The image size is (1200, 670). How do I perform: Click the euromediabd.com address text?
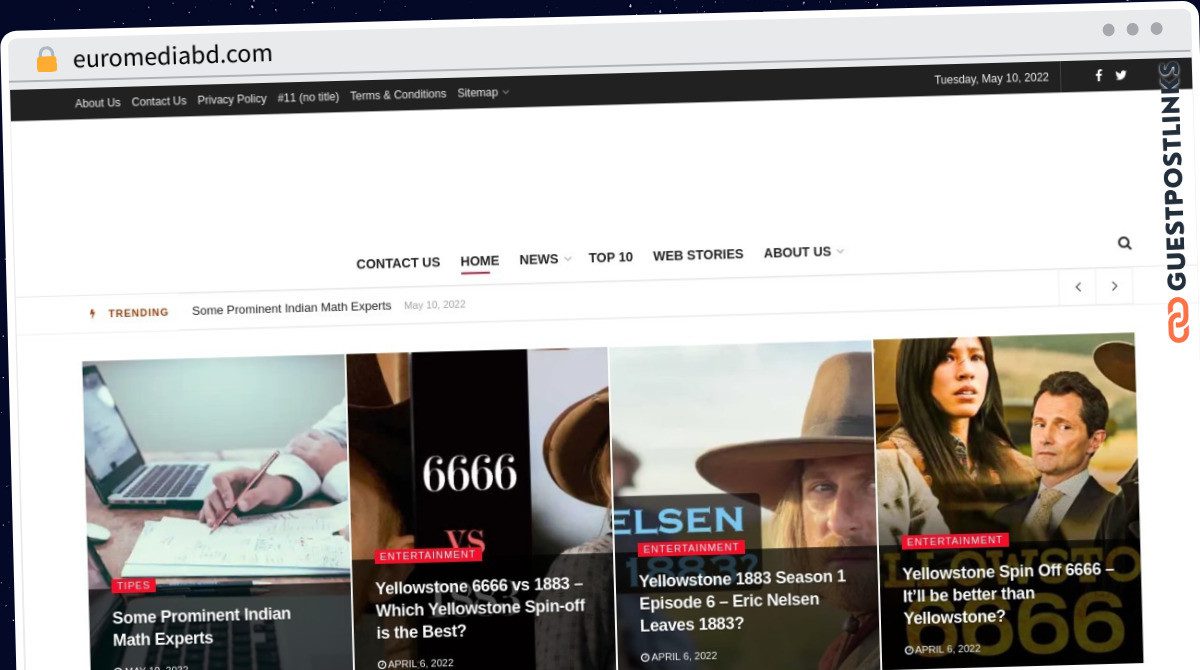coord(172,56)
